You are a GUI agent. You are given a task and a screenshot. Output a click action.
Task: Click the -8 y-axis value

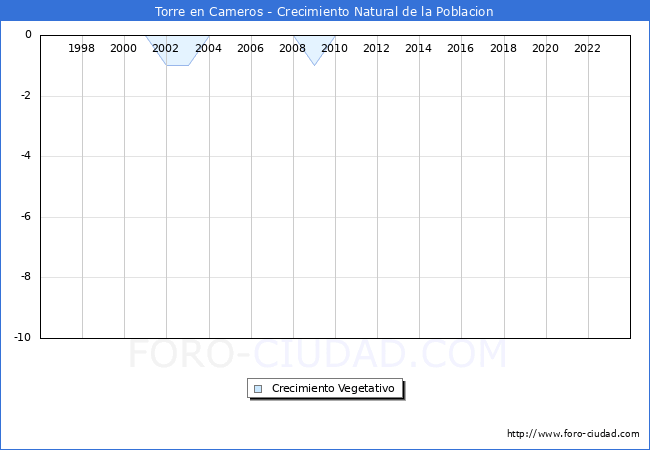point(26,277)
